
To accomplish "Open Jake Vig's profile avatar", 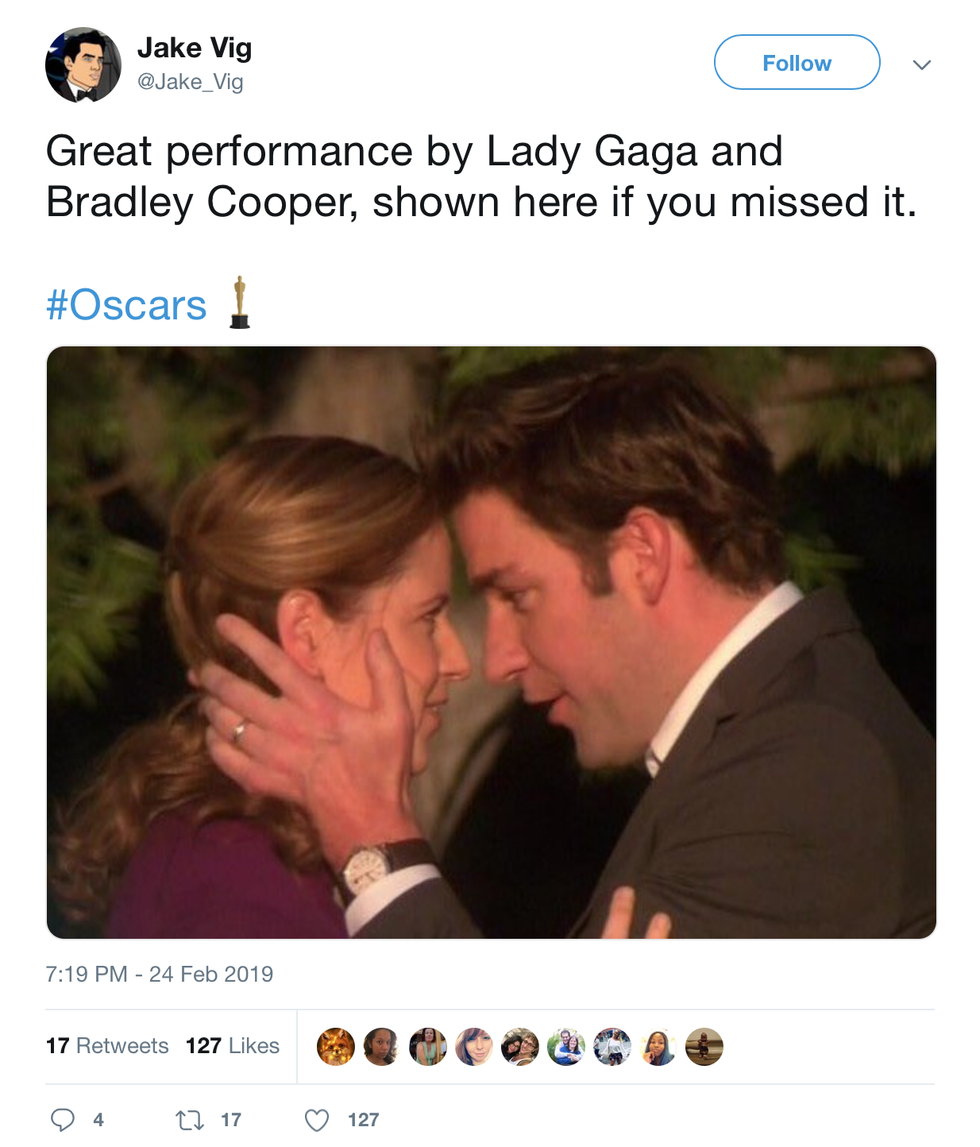I will pyautogui.click(x=83, y=66).
